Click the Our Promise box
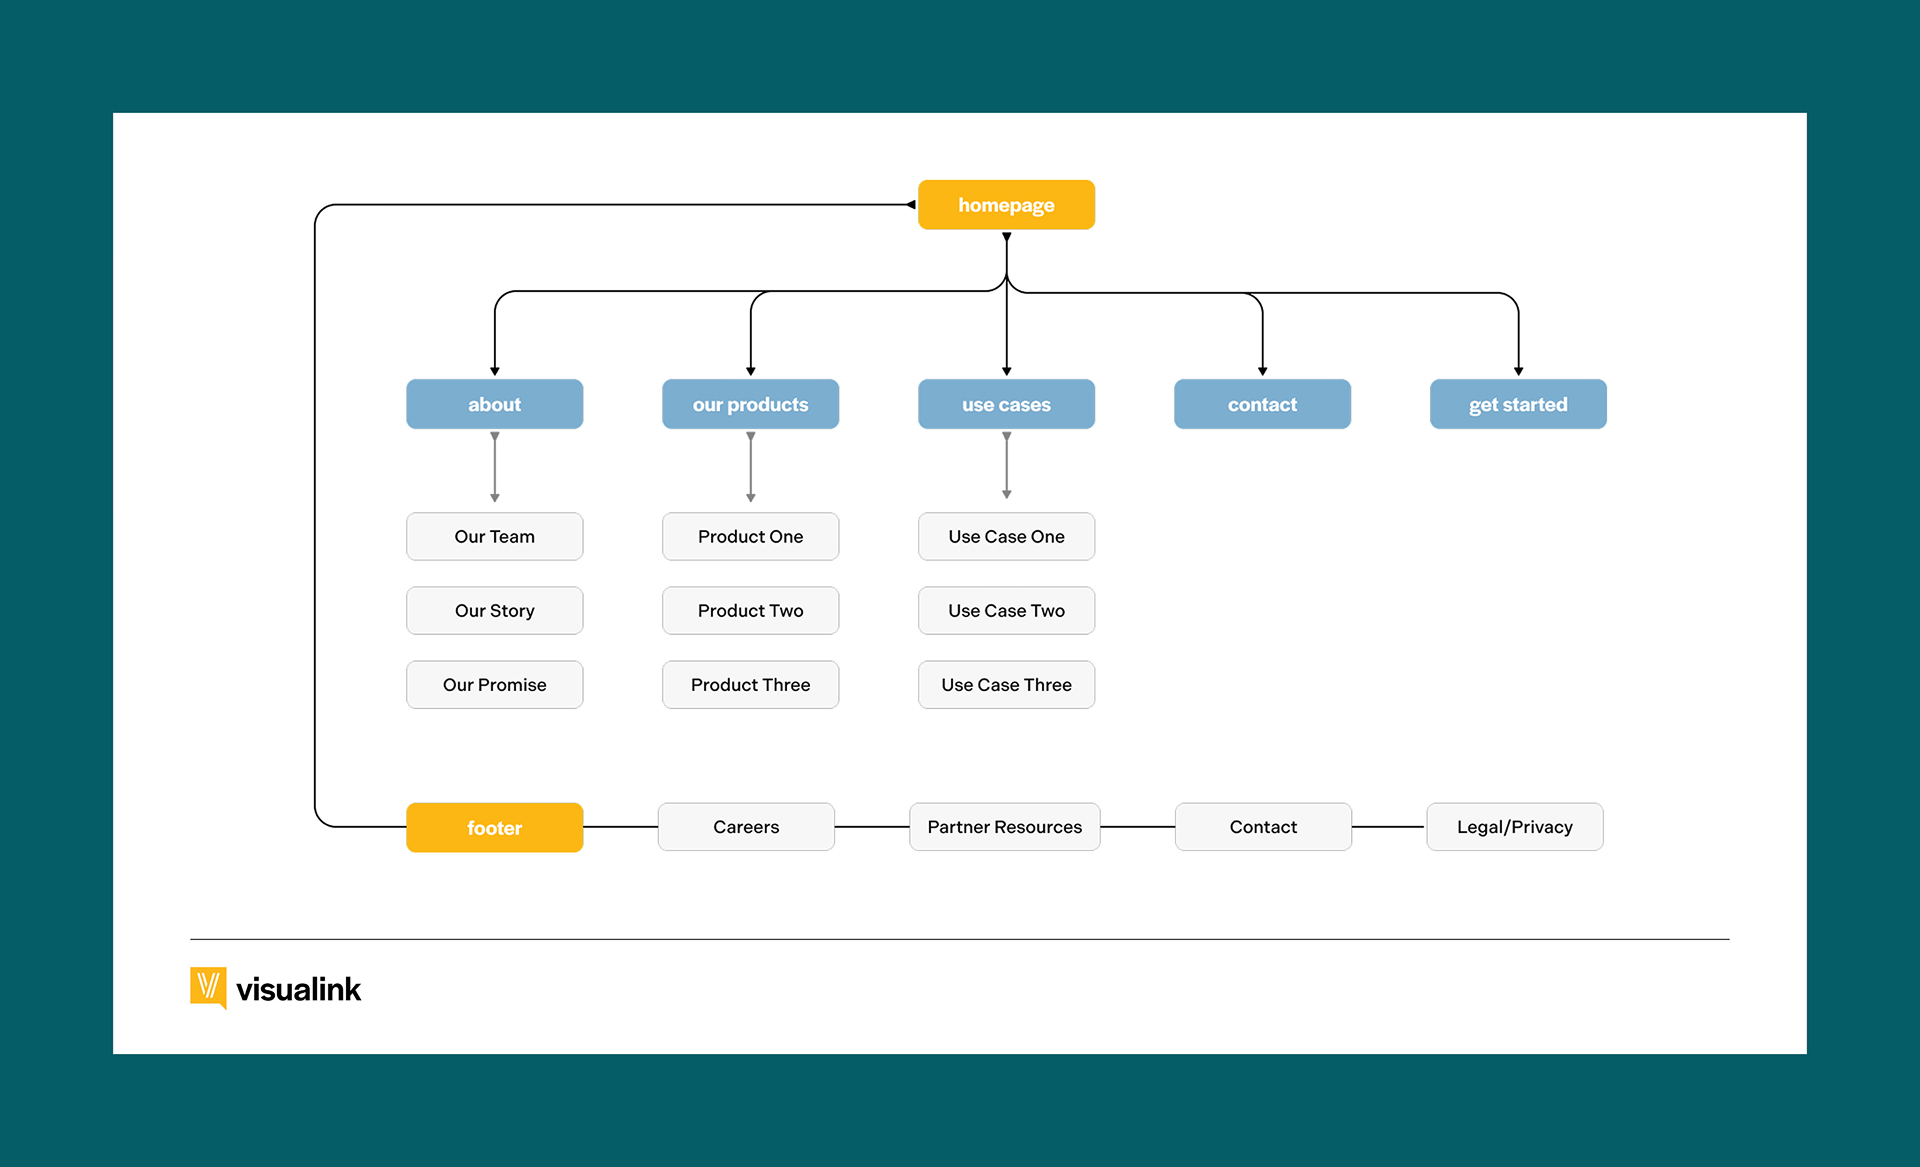 coord(494,684)
